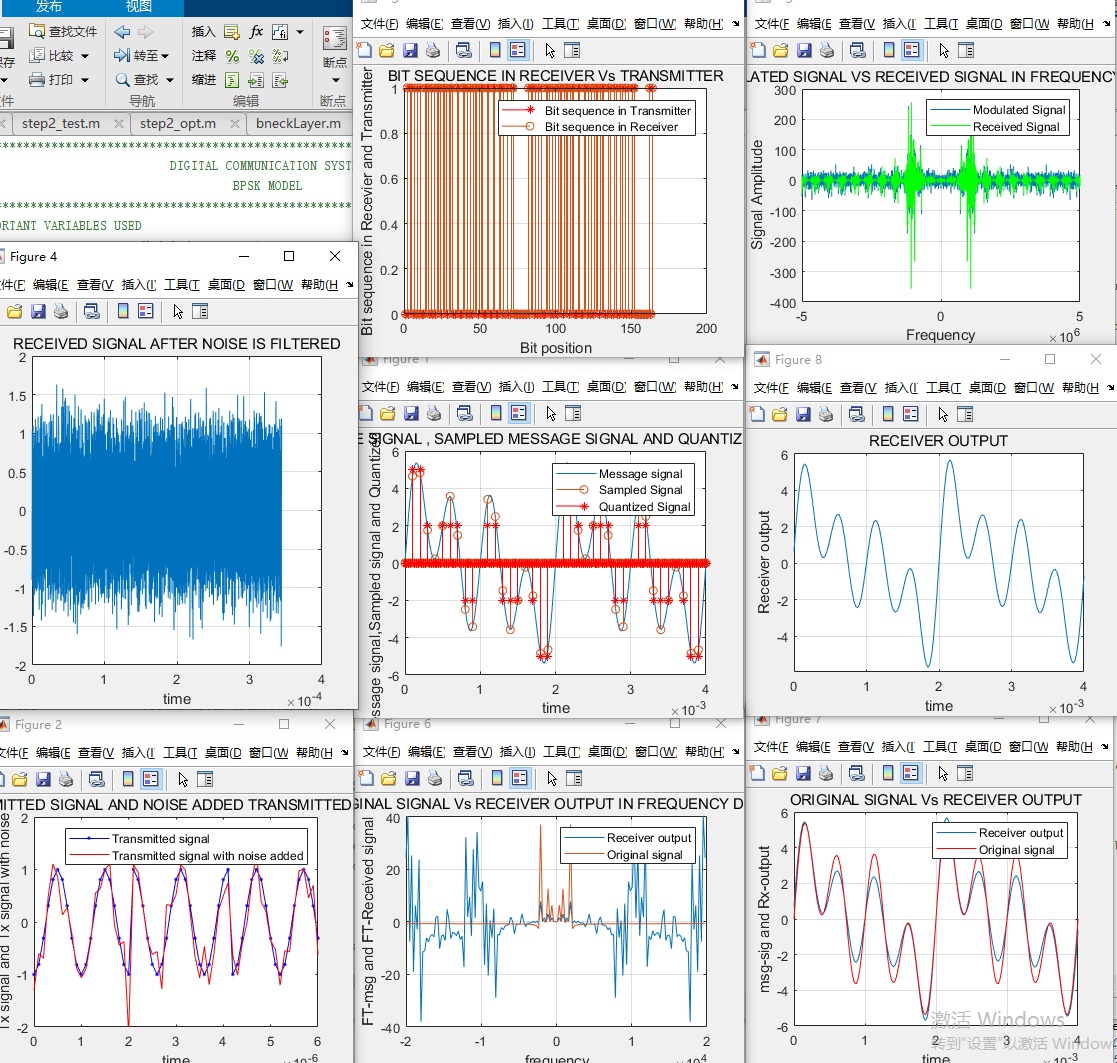Click Save icon in Figure 4 toolbar
This screenshot has height=1063, width=1117.
[x=38, y=311]
